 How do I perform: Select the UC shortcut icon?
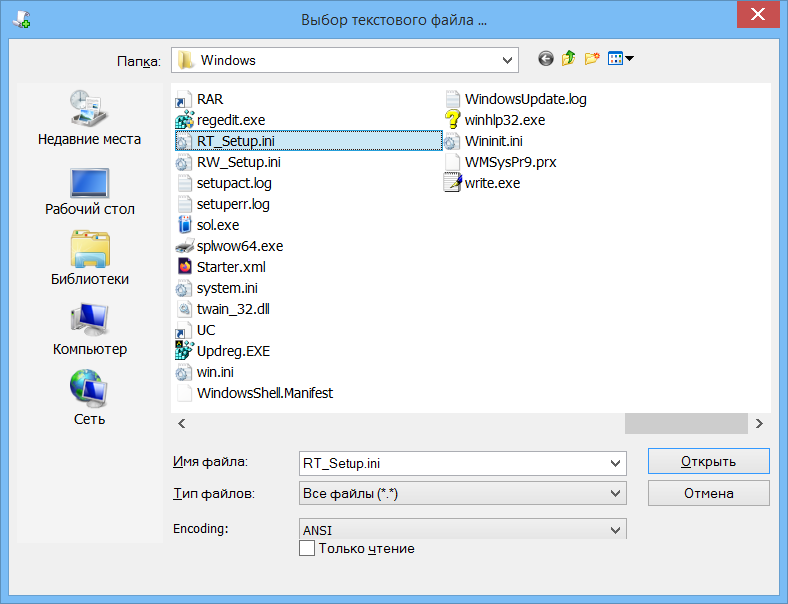coord(183,330)
